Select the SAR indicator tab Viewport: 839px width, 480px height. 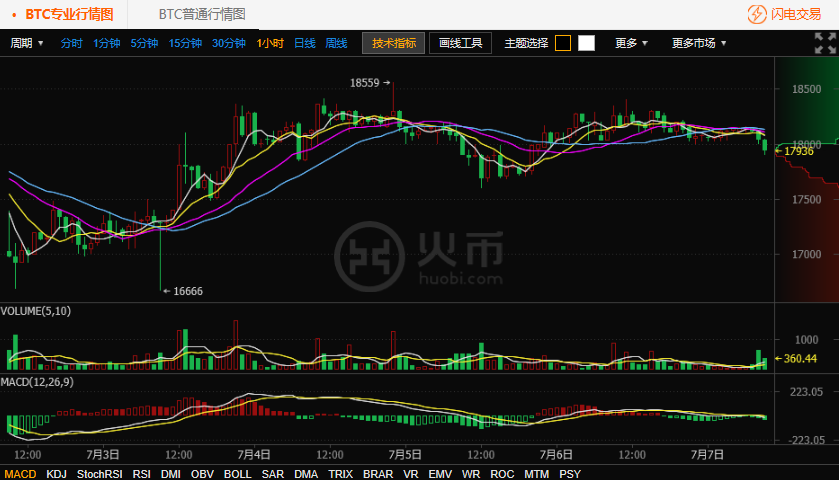[x=273, y=474]
